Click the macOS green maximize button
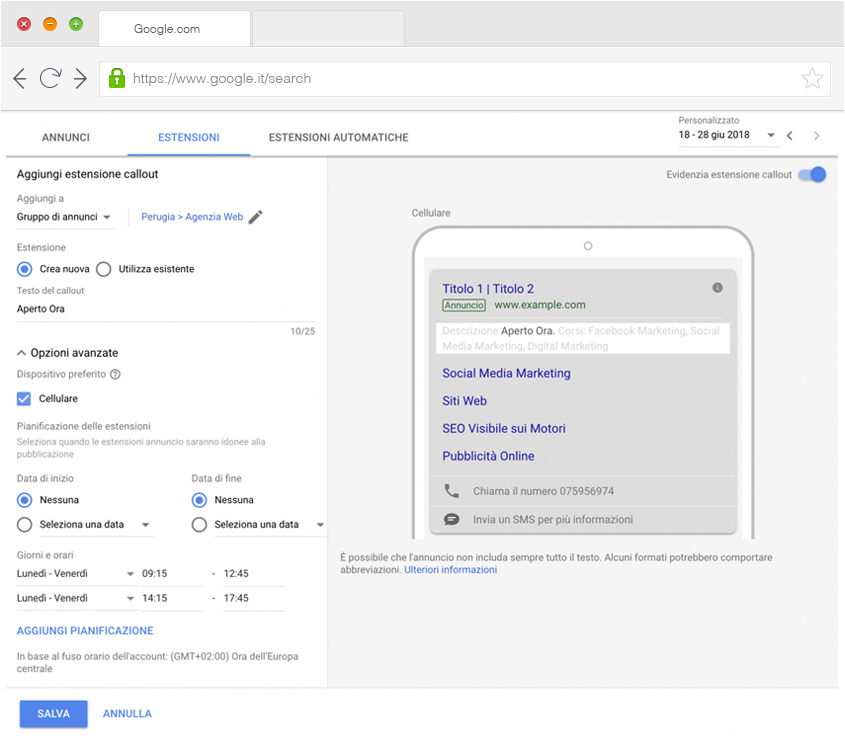845x744 pixels. click(x=76, y=24)
